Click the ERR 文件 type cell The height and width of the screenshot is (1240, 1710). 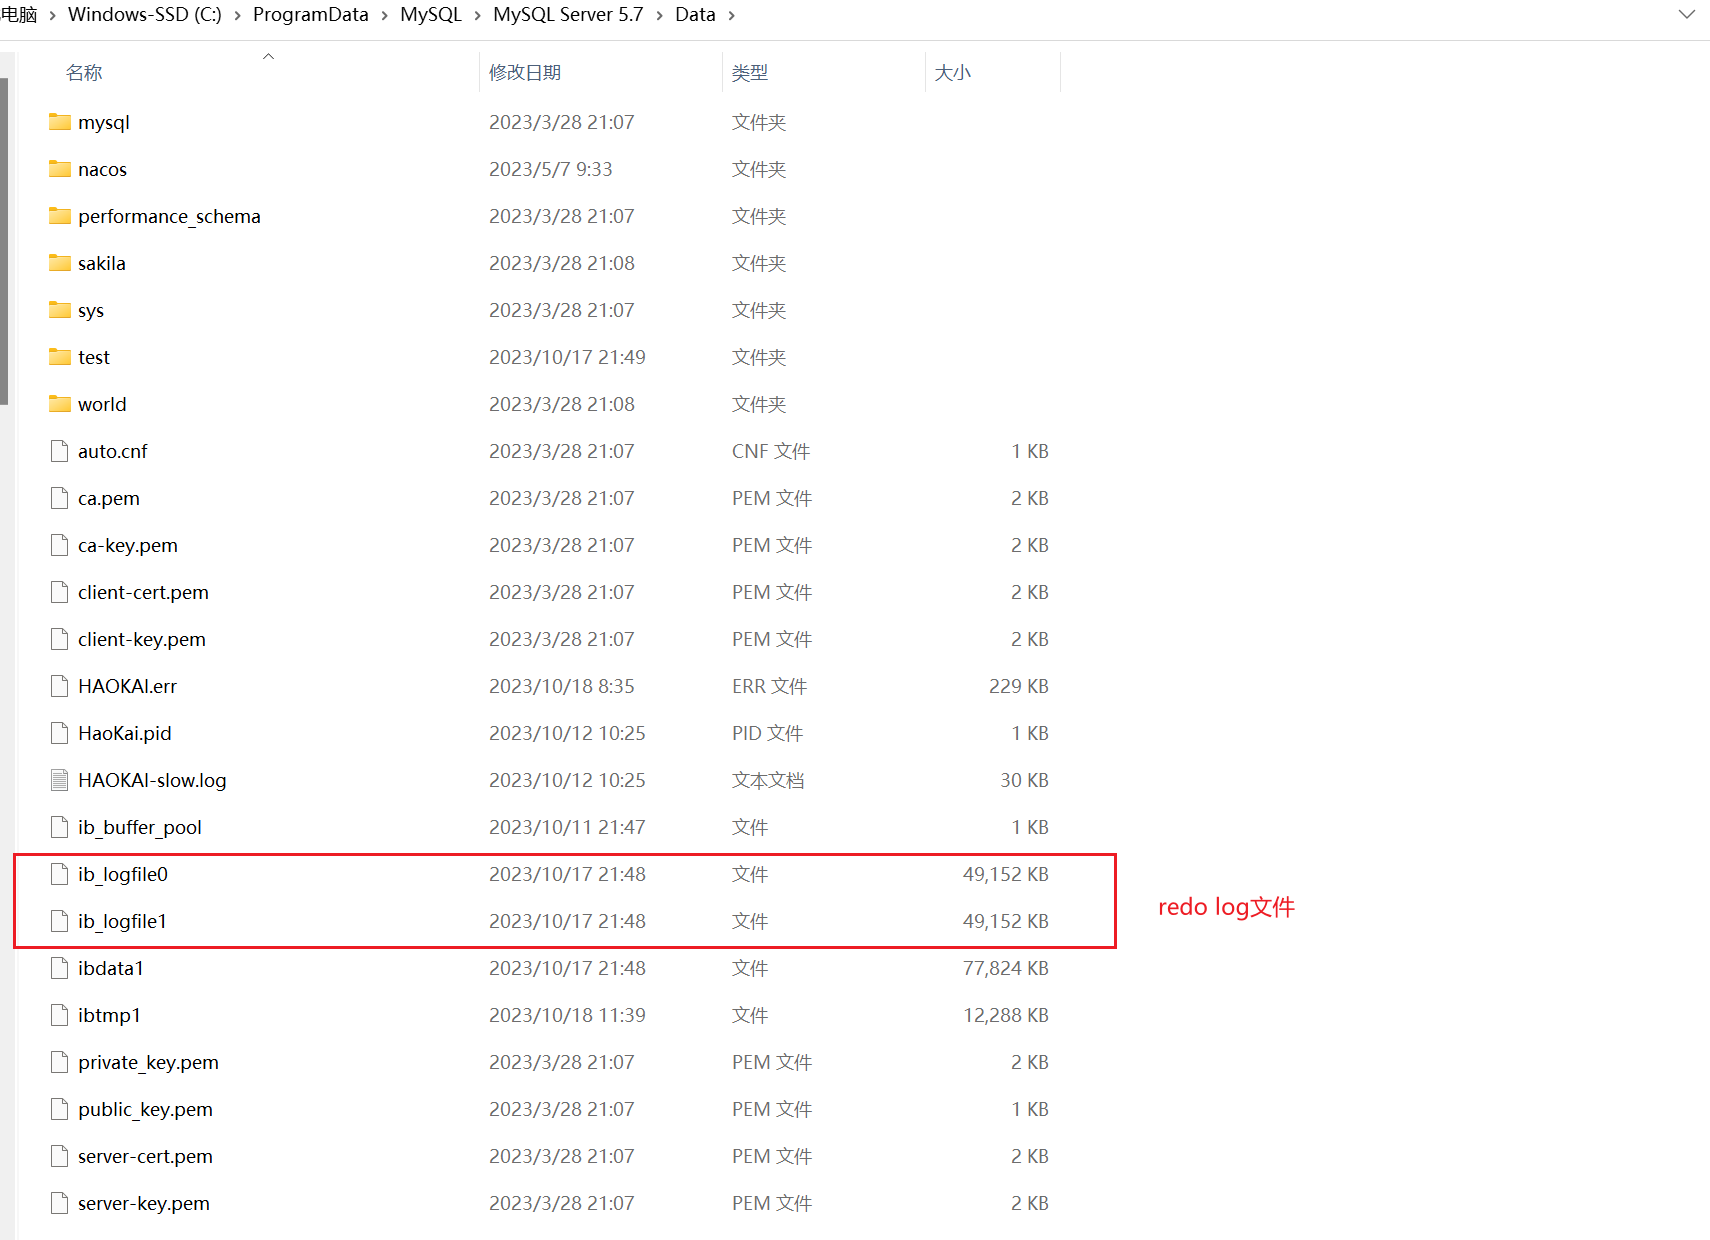coord(769,686)
